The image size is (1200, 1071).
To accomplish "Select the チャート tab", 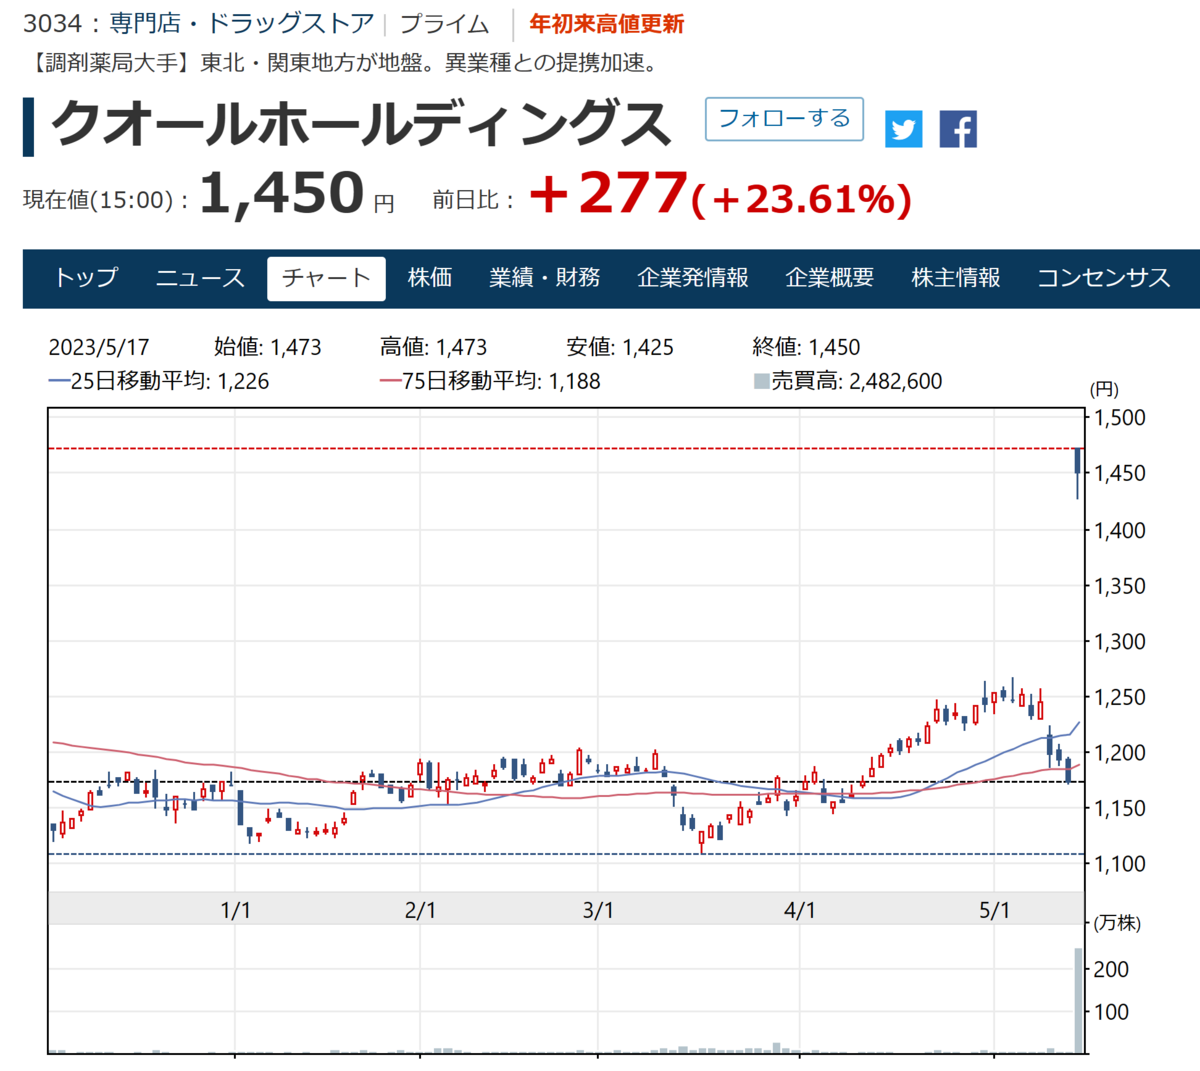I will click(326, 278).
